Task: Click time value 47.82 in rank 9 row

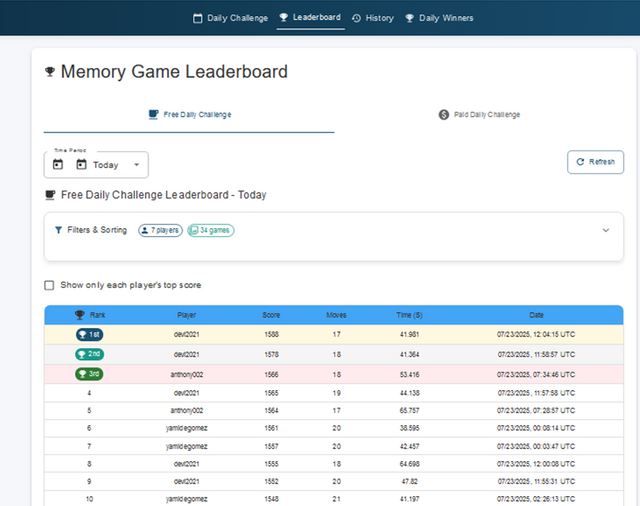Action: pyautogui.click(x=409, y=482)
